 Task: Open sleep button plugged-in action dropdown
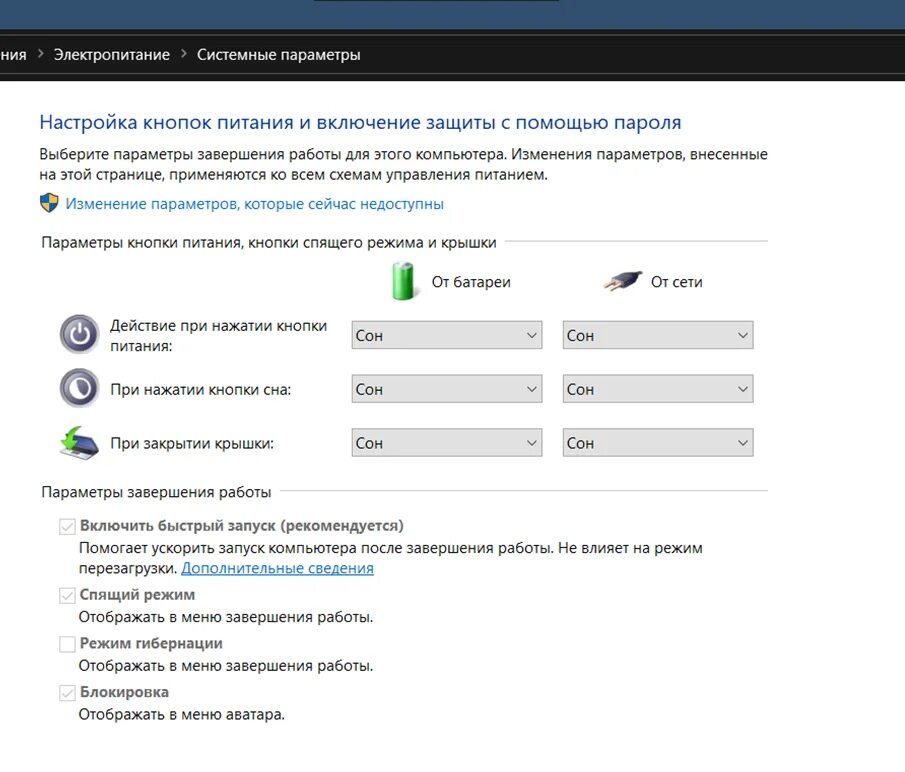tap(657, 389)
